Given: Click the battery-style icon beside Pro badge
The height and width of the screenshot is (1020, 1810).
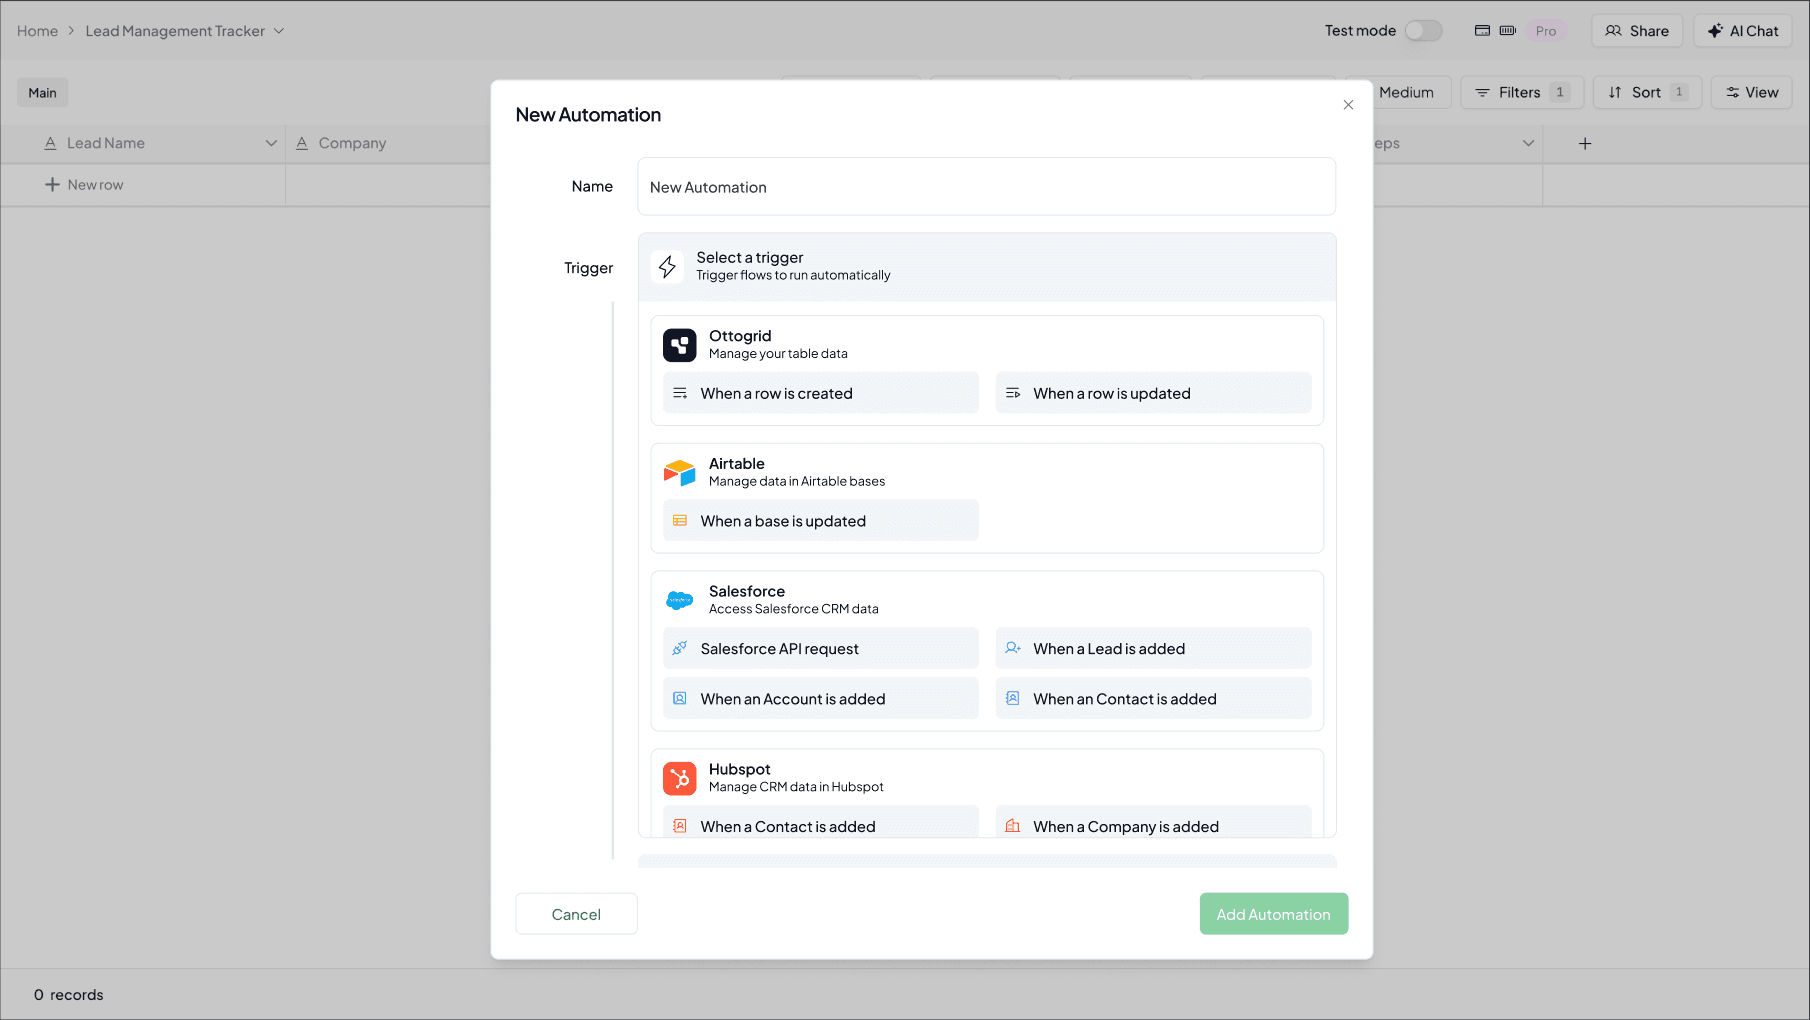Looking at the screenshot, I should 1507,31.
